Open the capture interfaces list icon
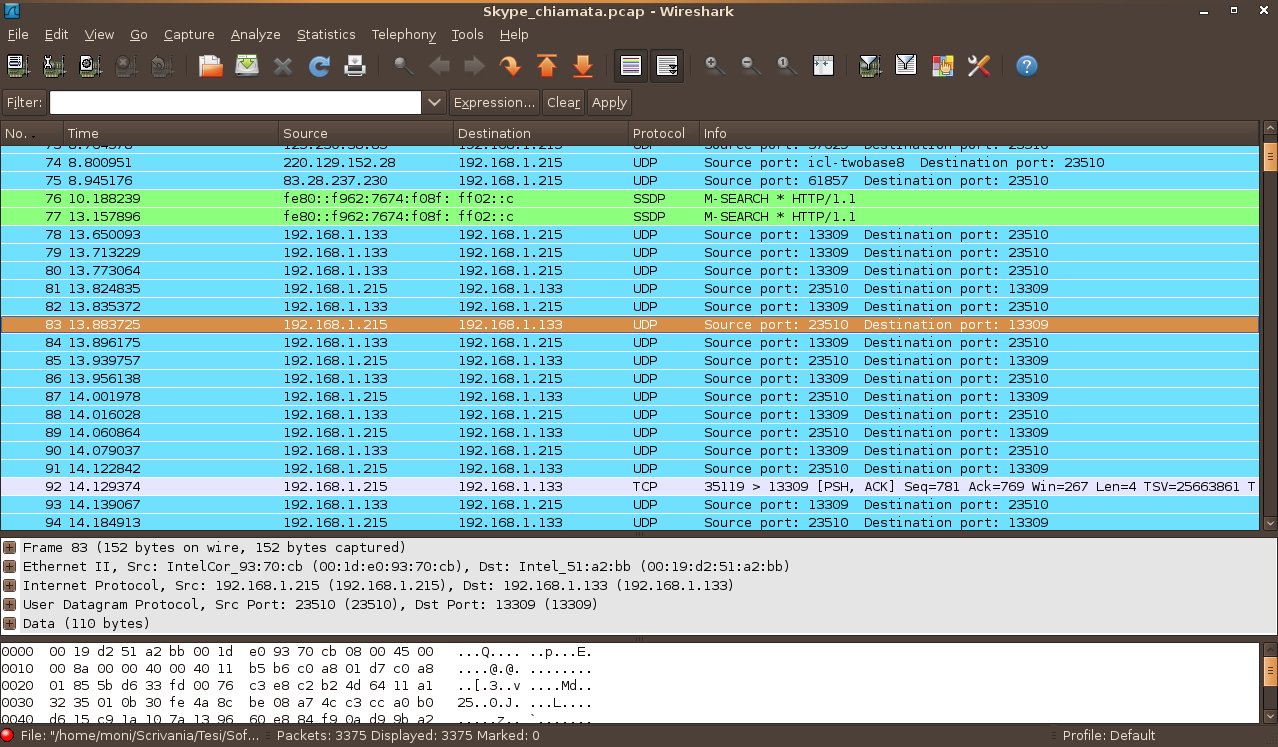 [x=18, y=66]
